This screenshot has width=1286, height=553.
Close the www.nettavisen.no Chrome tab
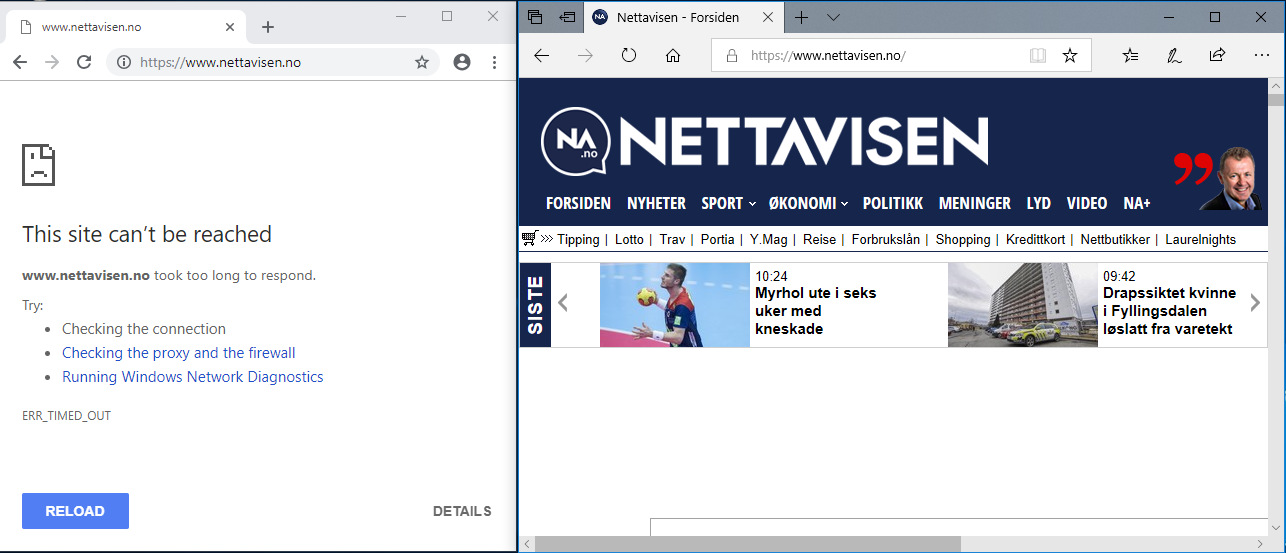click(x=230, y=27)
